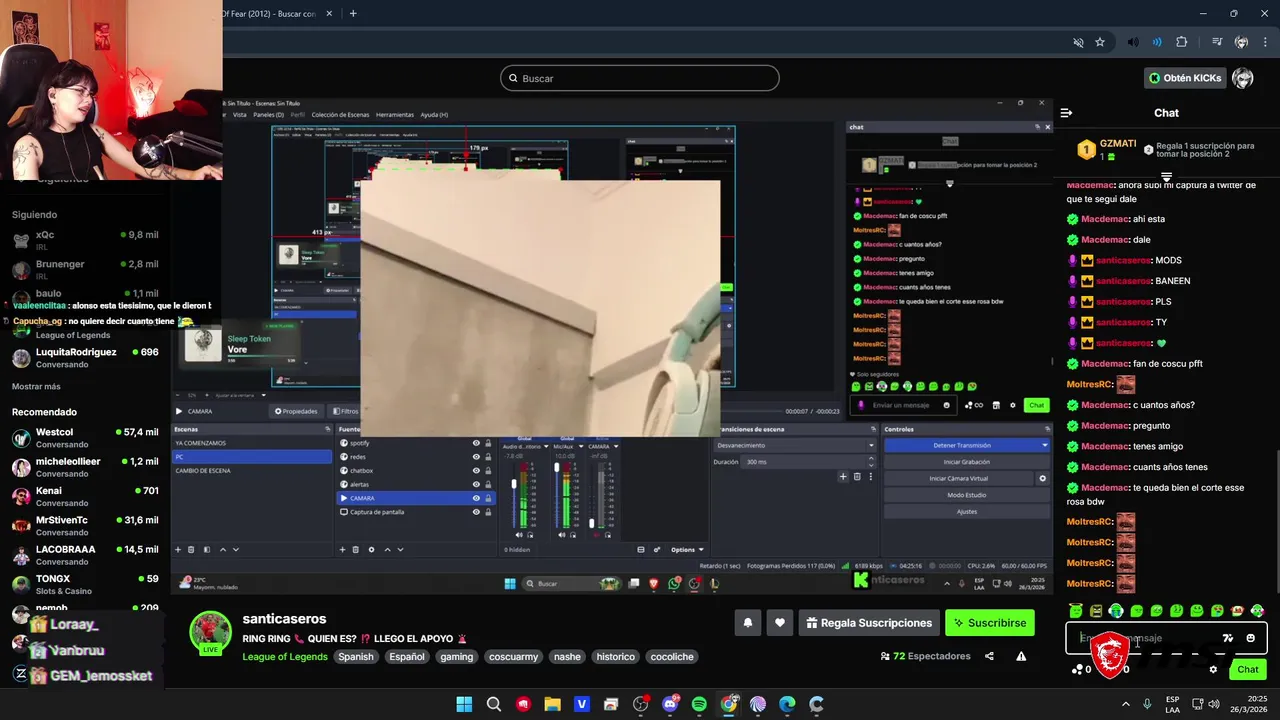Open the Herramientas menu in OBS
Image resolution: width=1280 pixels, height=720 pixels.
coord(395,115)
